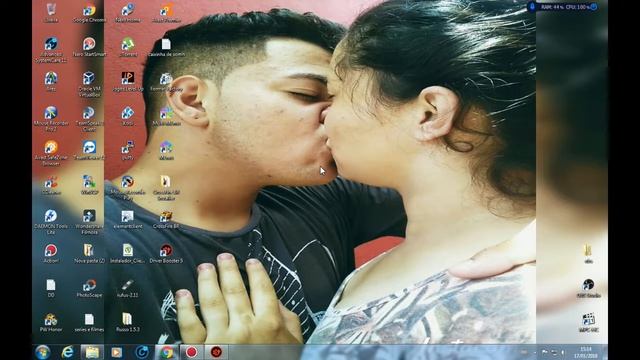Open the Nova pasta (2) folder

click(x=89, y=253)
